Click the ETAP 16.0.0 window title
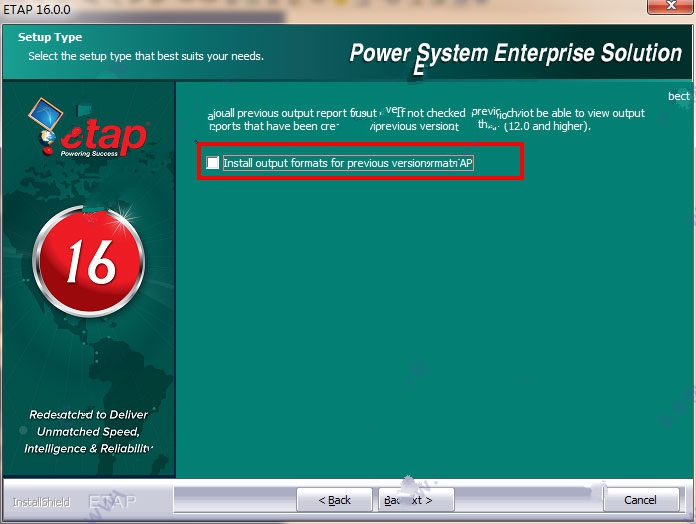The width and height of the screenshot is (696, 524). click(37, 9)
